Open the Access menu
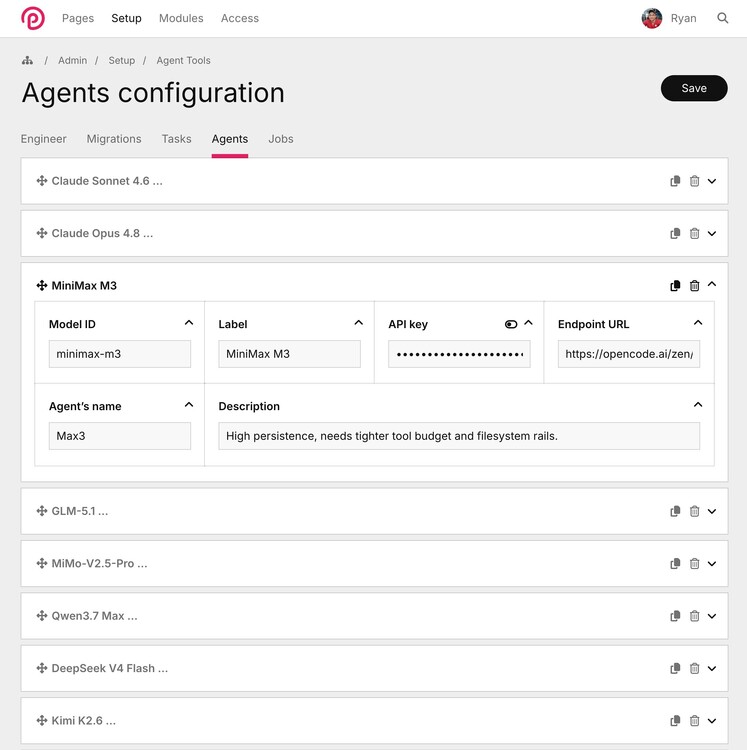747x750 pixels. (x=240, y=18)
